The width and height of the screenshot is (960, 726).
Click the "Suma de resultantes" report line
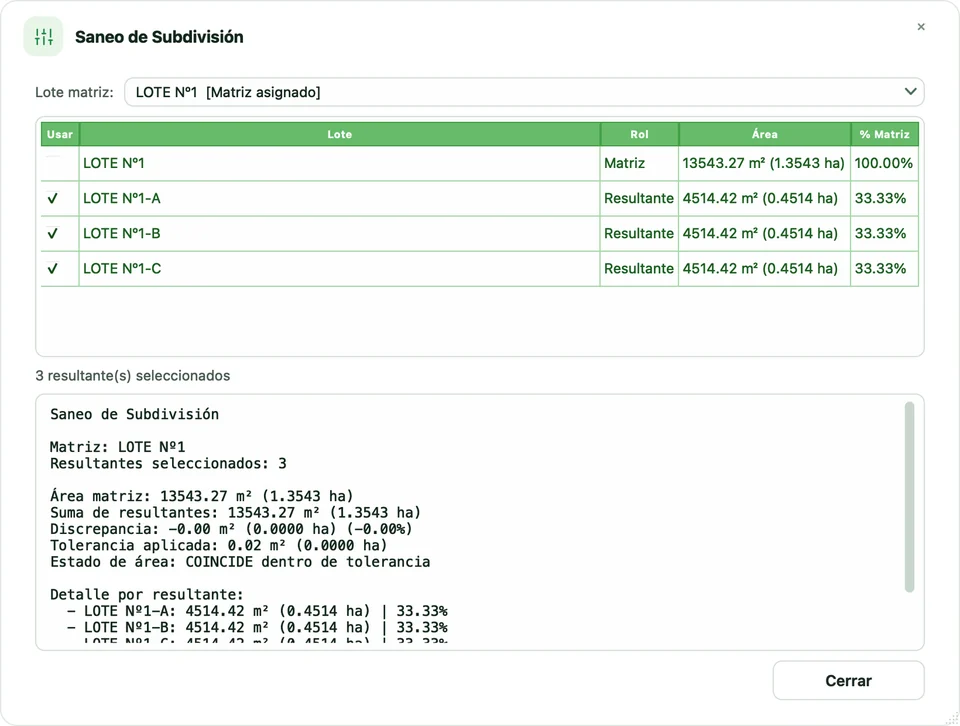pos(236,512)
